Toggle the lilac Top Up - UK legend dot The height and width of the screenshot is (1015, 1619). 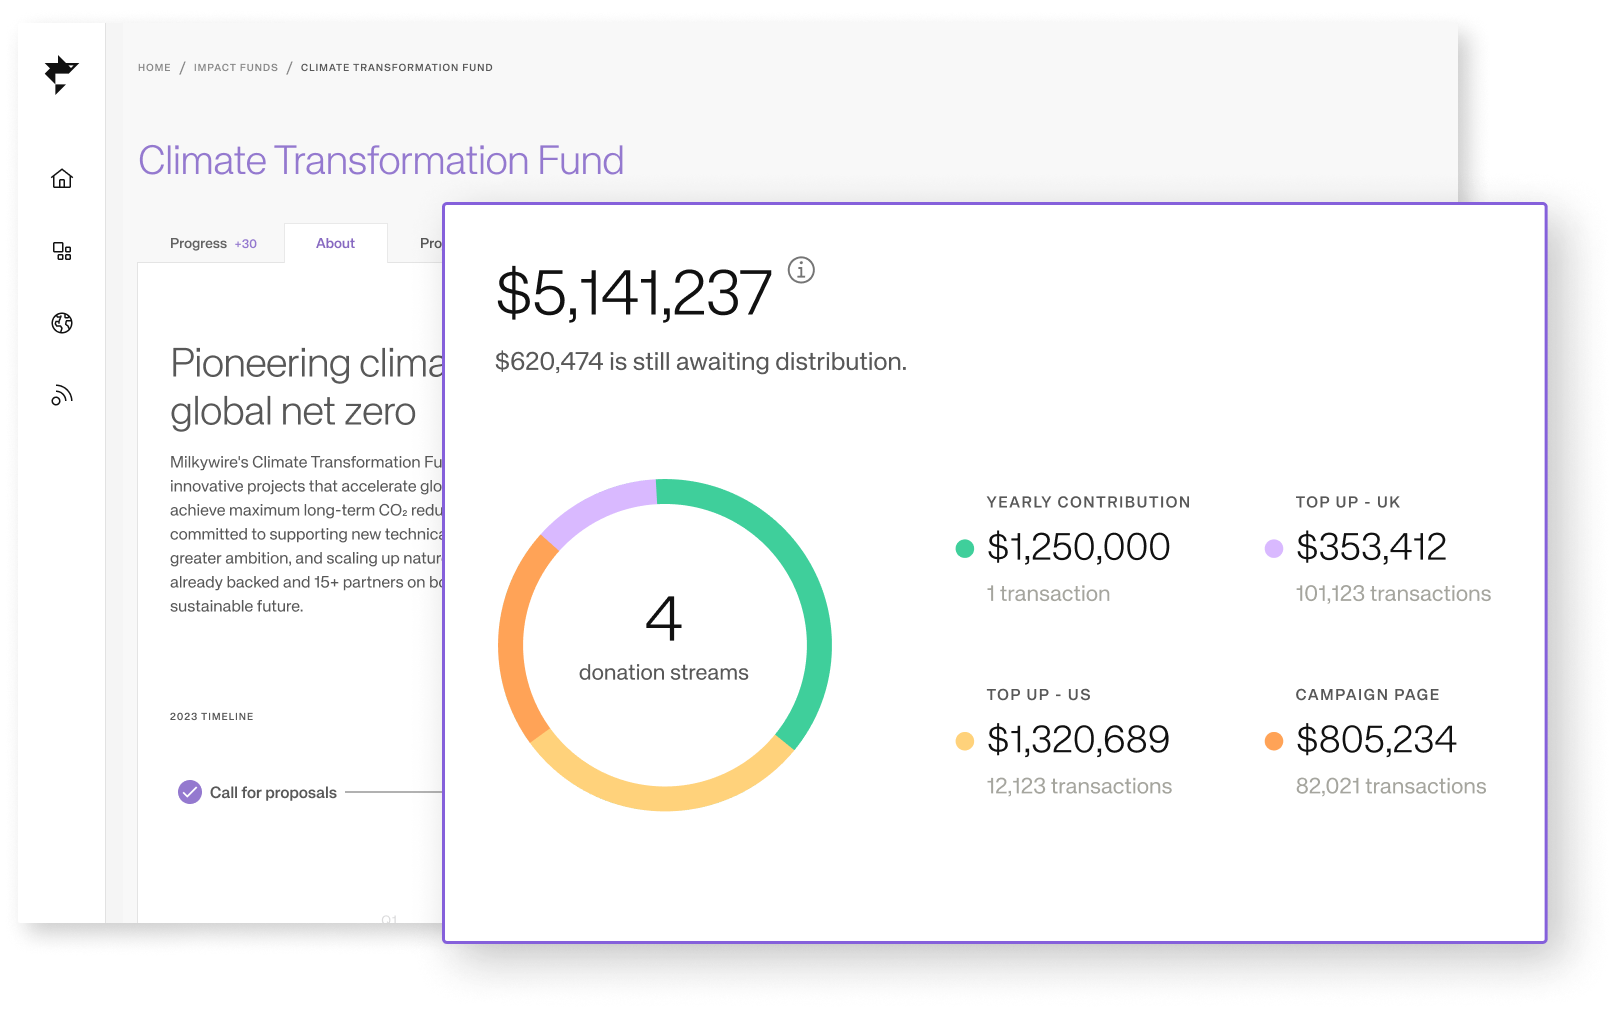point(1272,549)
